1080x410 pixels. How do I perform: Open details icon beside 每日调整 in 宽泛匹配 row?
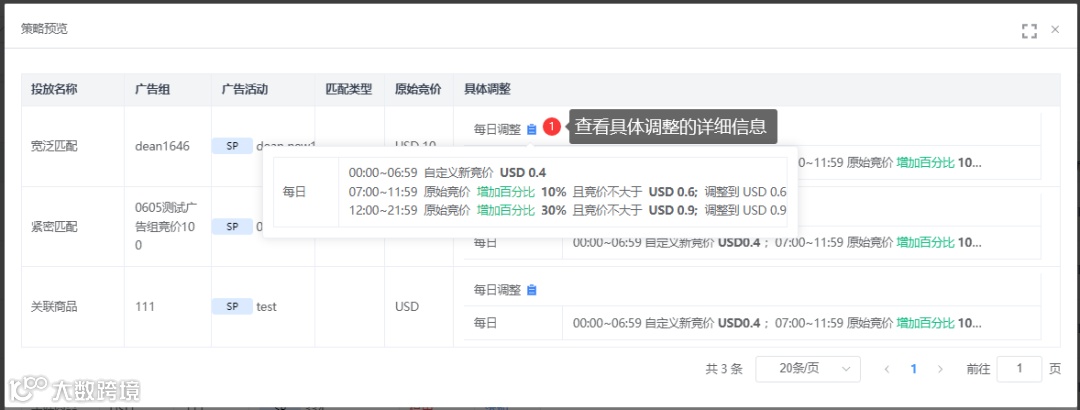pos(531,129)
